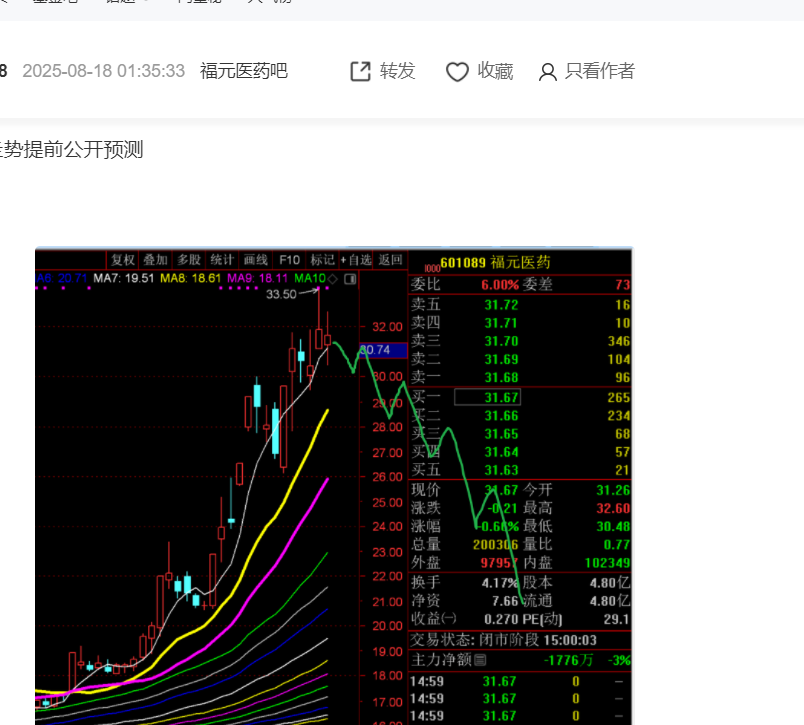This screenshot has width=804, height=725.
Task: Click 标记 in chart toolbar
Action: 322,260
